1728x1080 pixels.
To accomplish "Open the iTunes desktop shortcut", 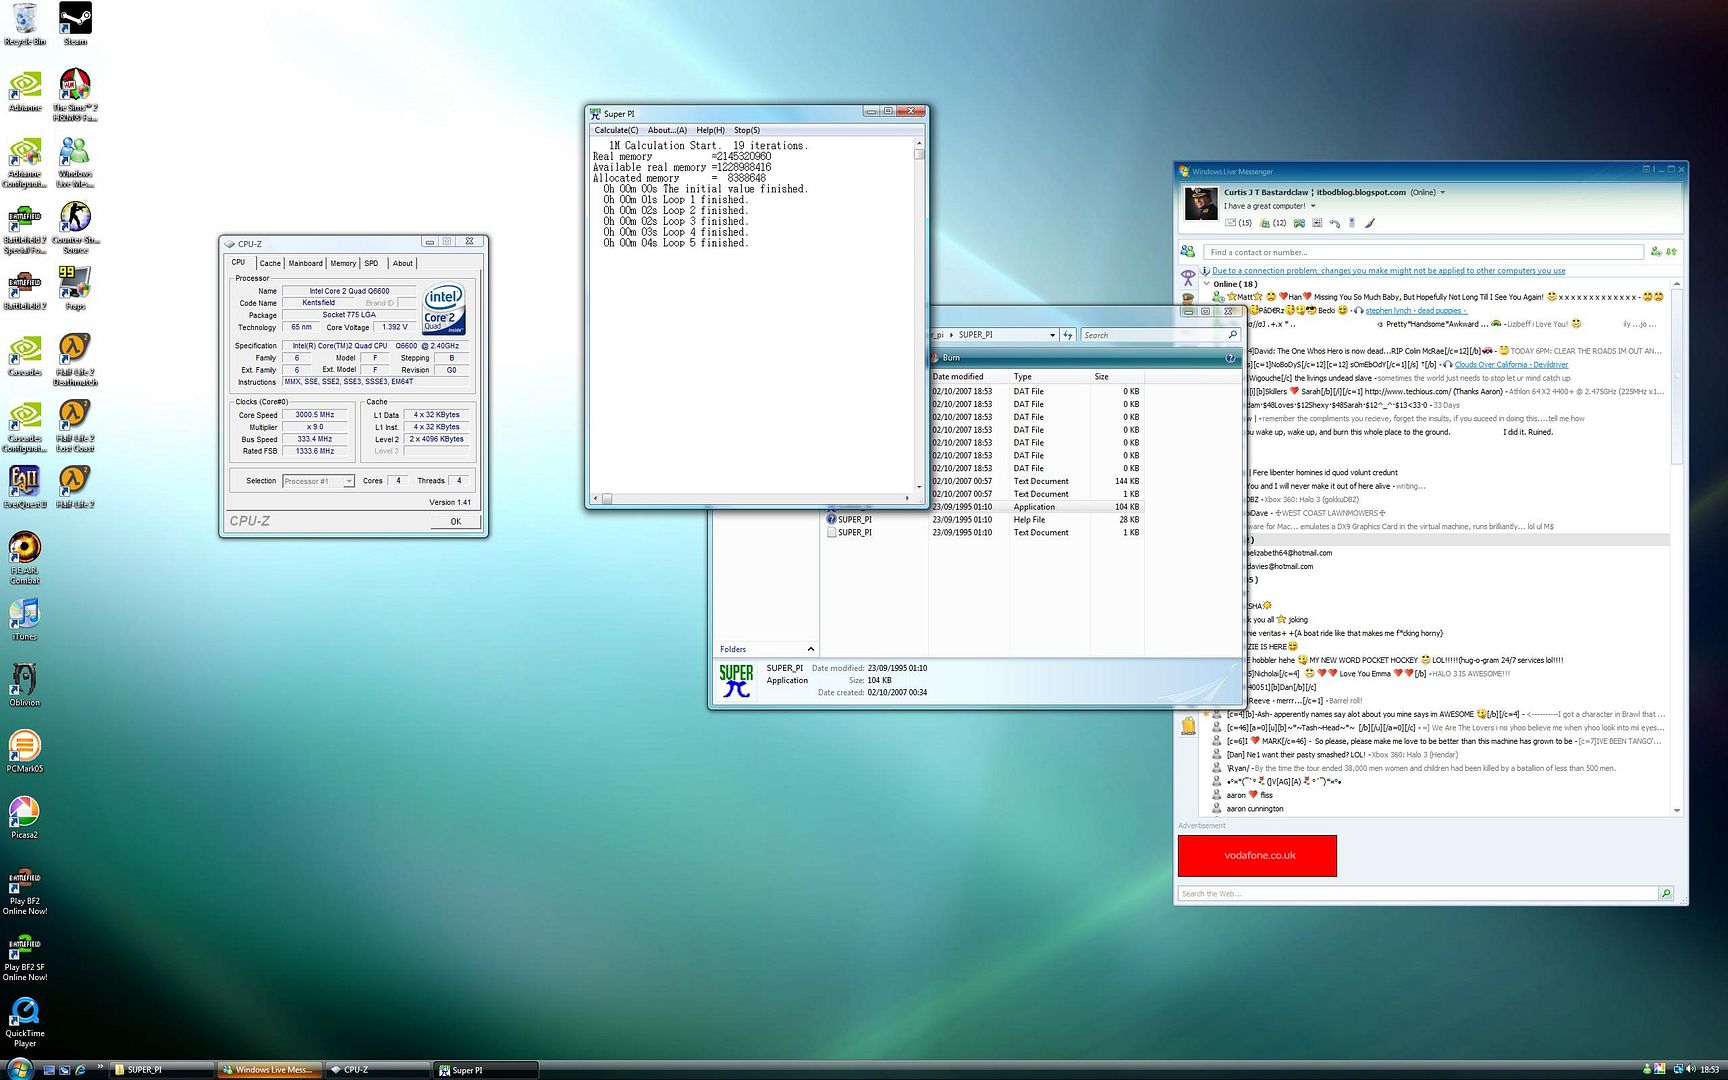I will point(24,619).
